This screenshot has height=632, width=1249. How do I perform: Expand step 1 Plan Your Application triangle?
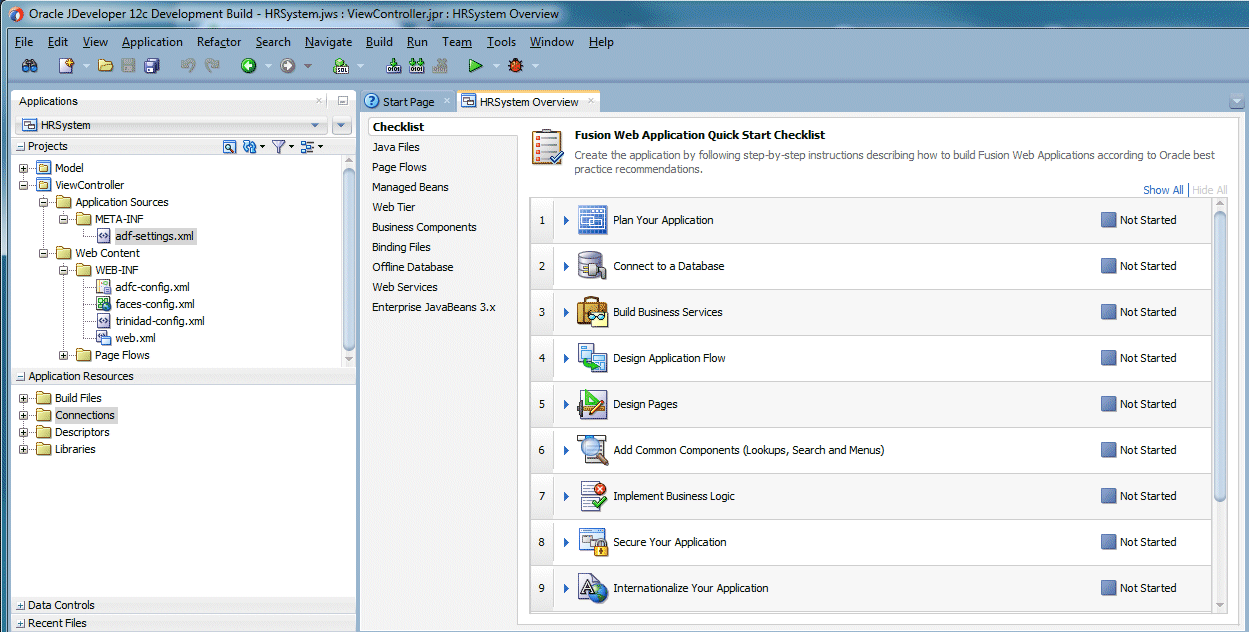click(x=566, y=220)
